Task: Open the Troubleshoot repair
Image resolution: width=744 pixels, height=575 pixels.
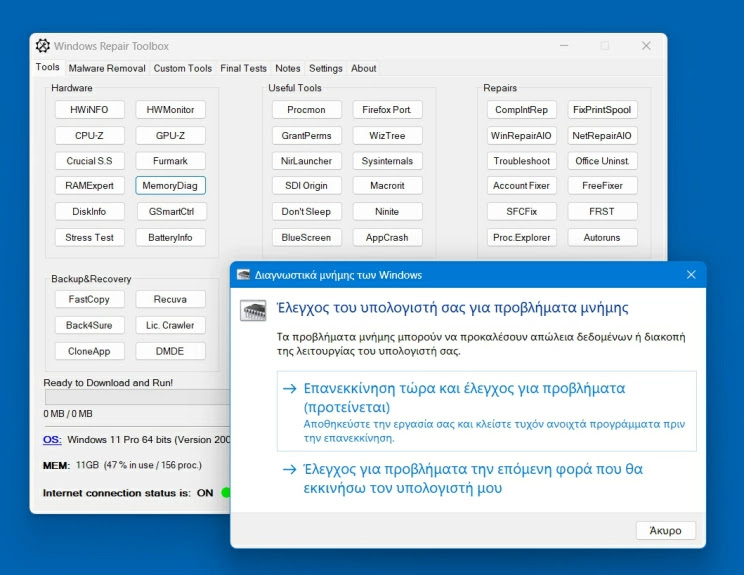Action: pos(521,161)
